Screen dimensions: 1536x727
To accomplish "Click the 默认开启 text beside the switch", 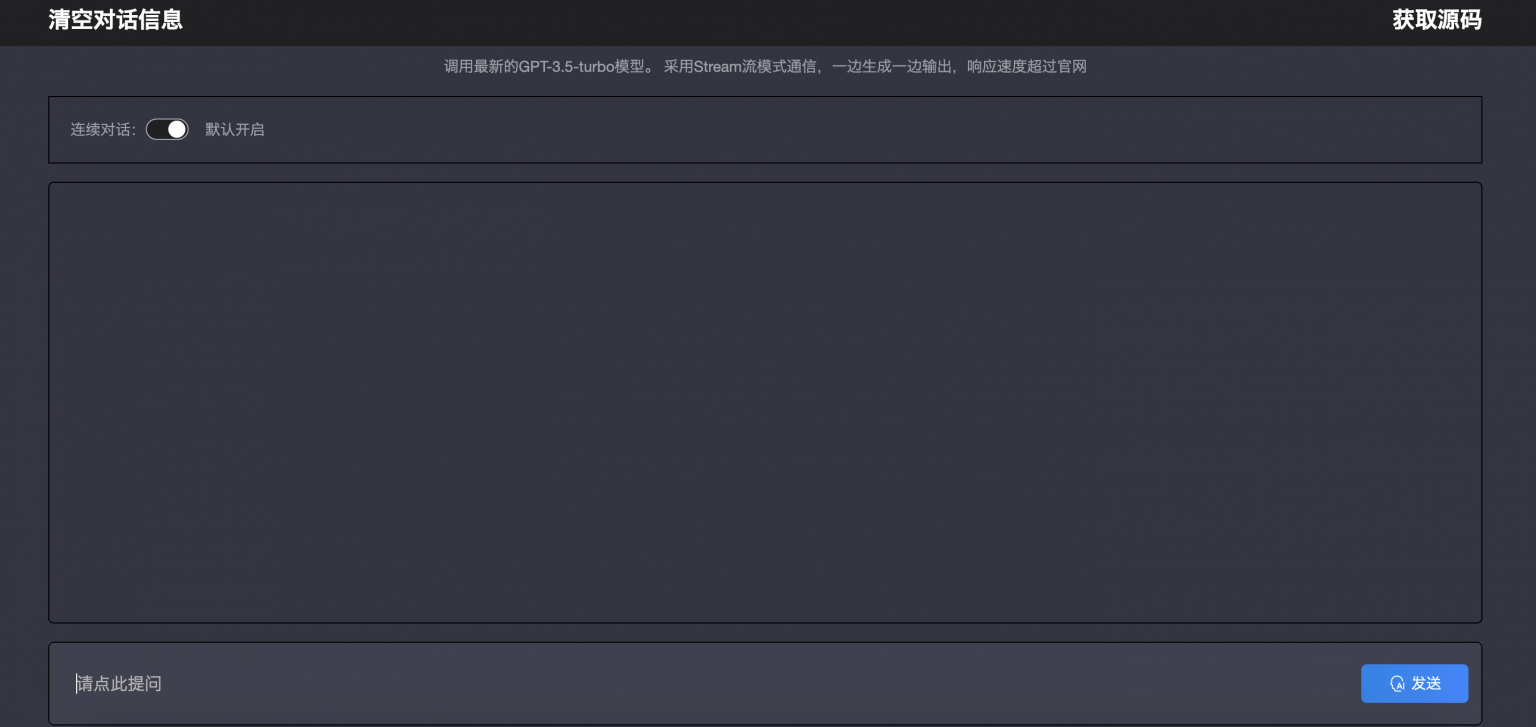I will point(235,130).
